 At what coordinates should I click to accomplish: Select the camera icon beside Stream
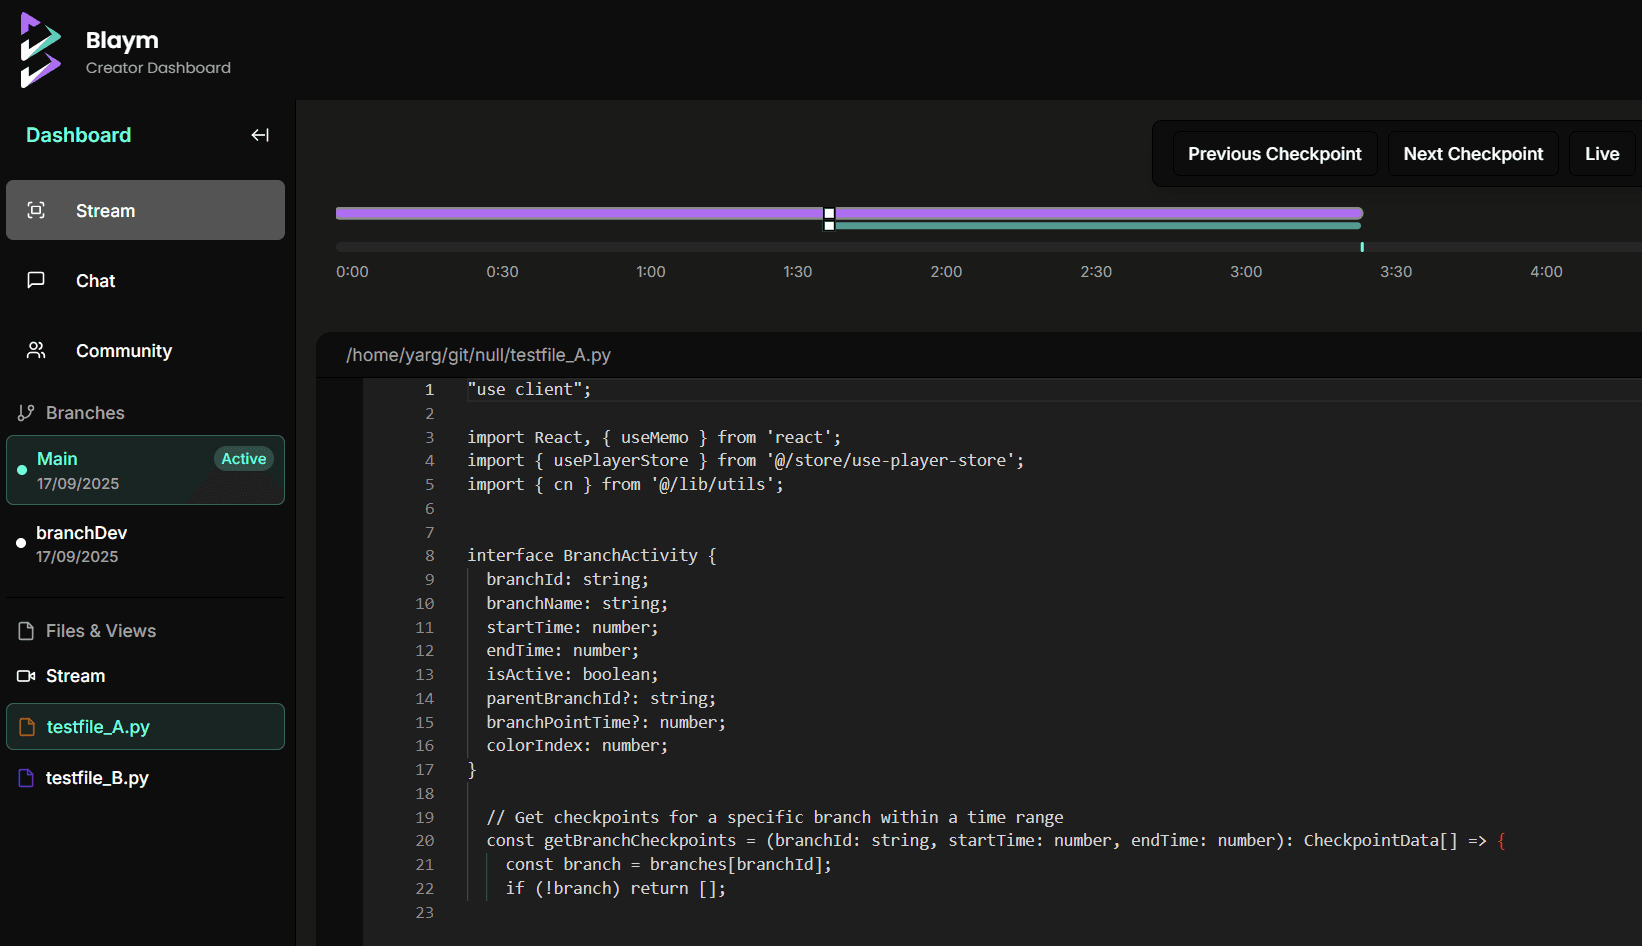tap(24, 676)
